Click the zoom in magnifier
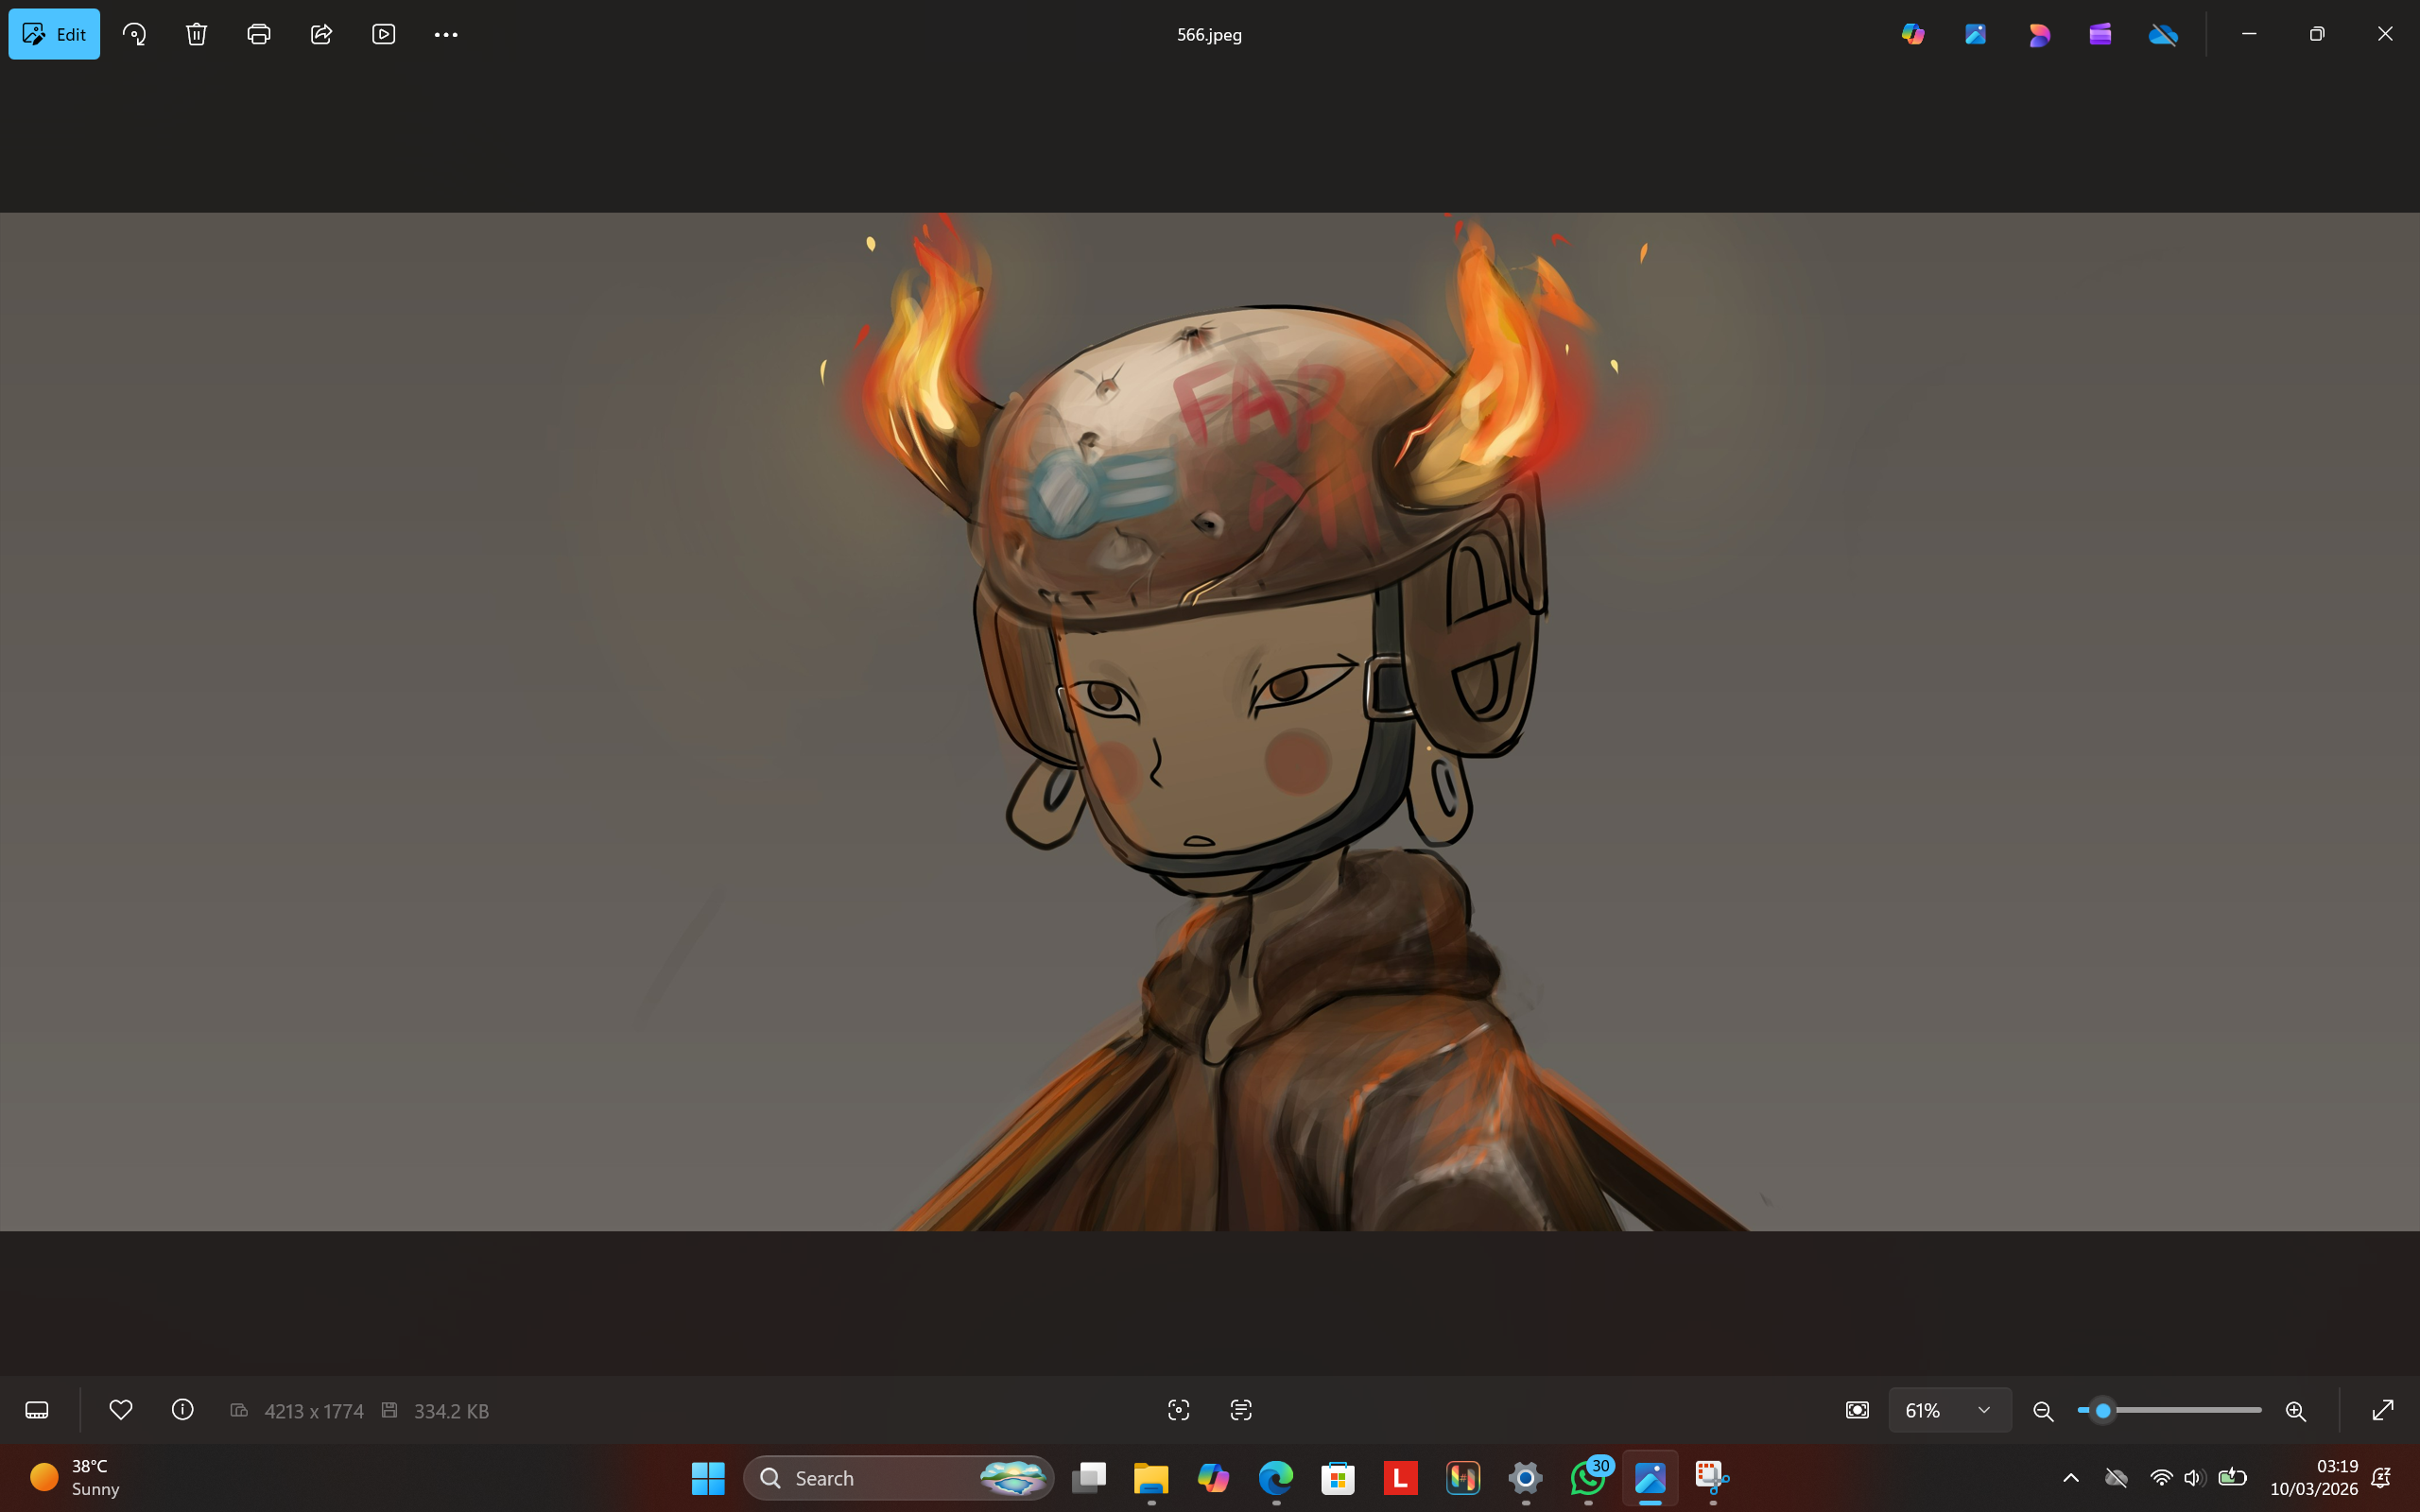Viewport: 2420px width, 1512px height. point(2296,1410)
